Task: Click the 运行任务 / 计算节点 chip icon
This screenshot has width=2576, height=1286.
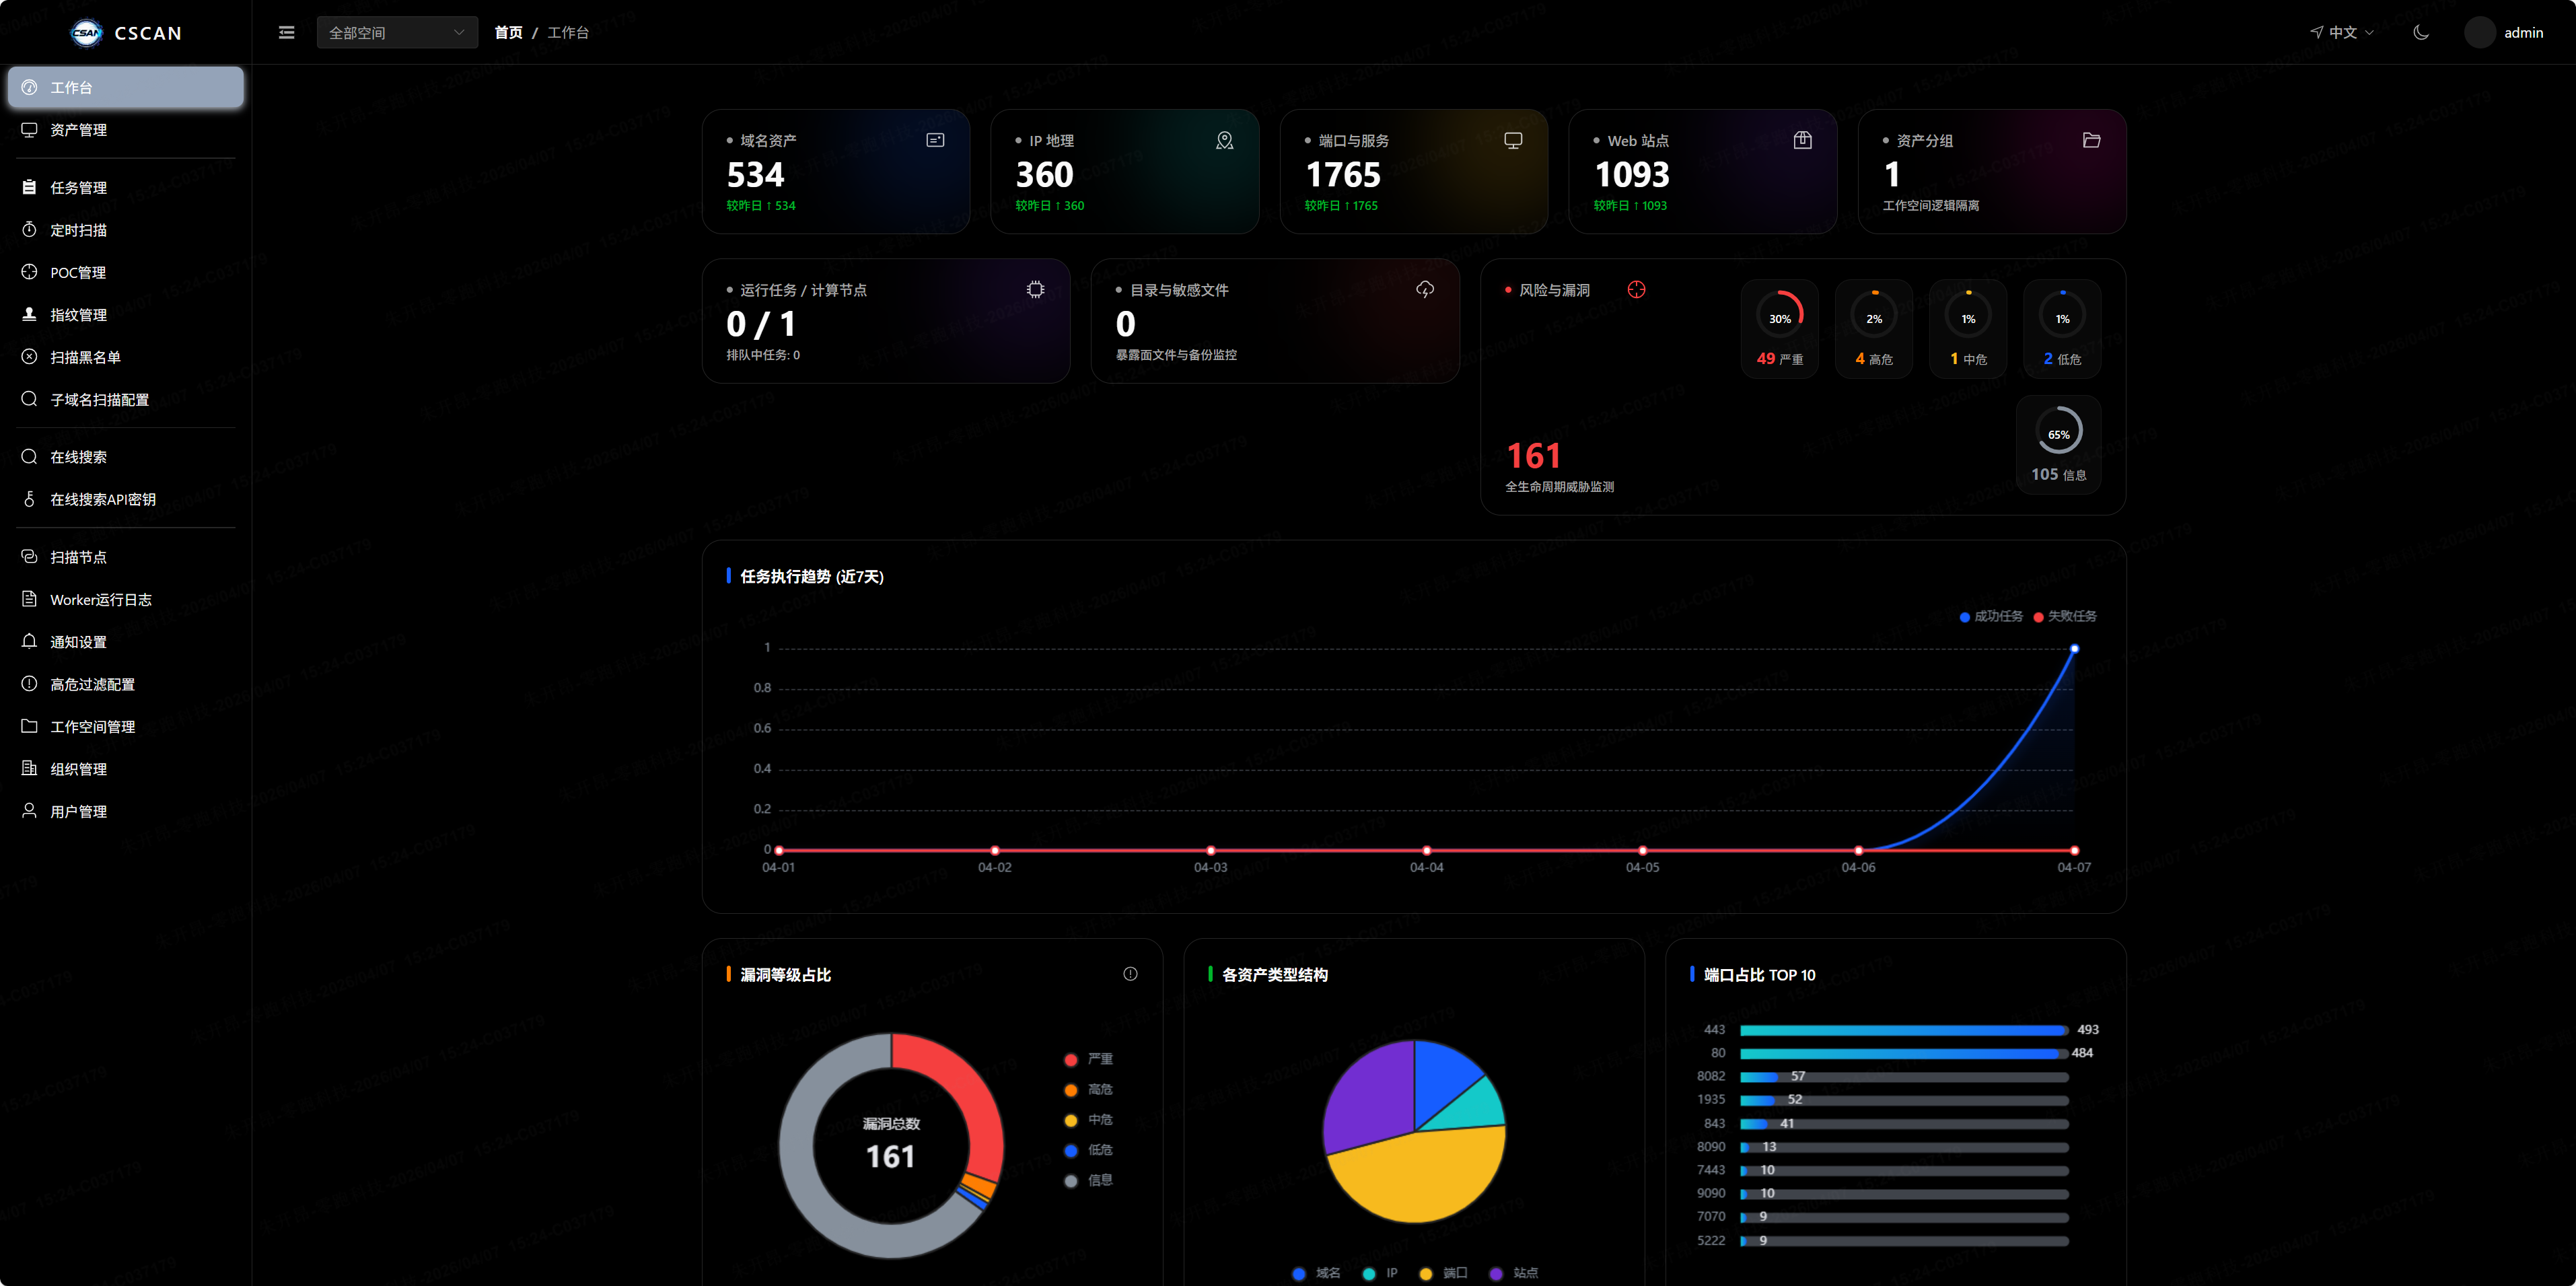Action: 1035,290
